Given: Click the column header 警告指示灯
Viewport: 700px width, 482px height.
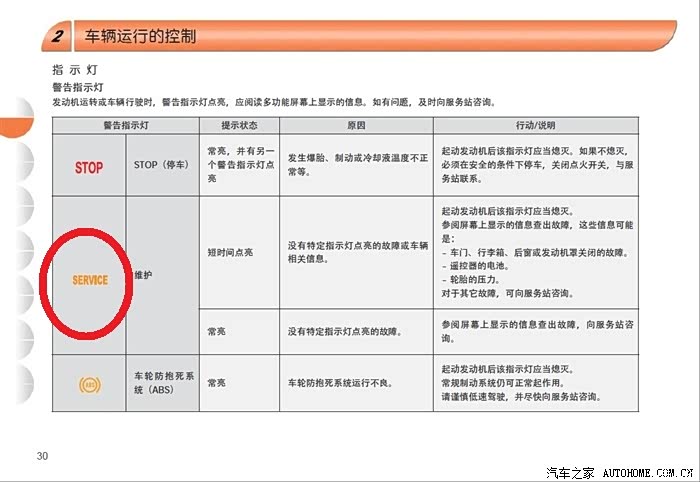Looking at the screenshot, I should pos(126,125).
